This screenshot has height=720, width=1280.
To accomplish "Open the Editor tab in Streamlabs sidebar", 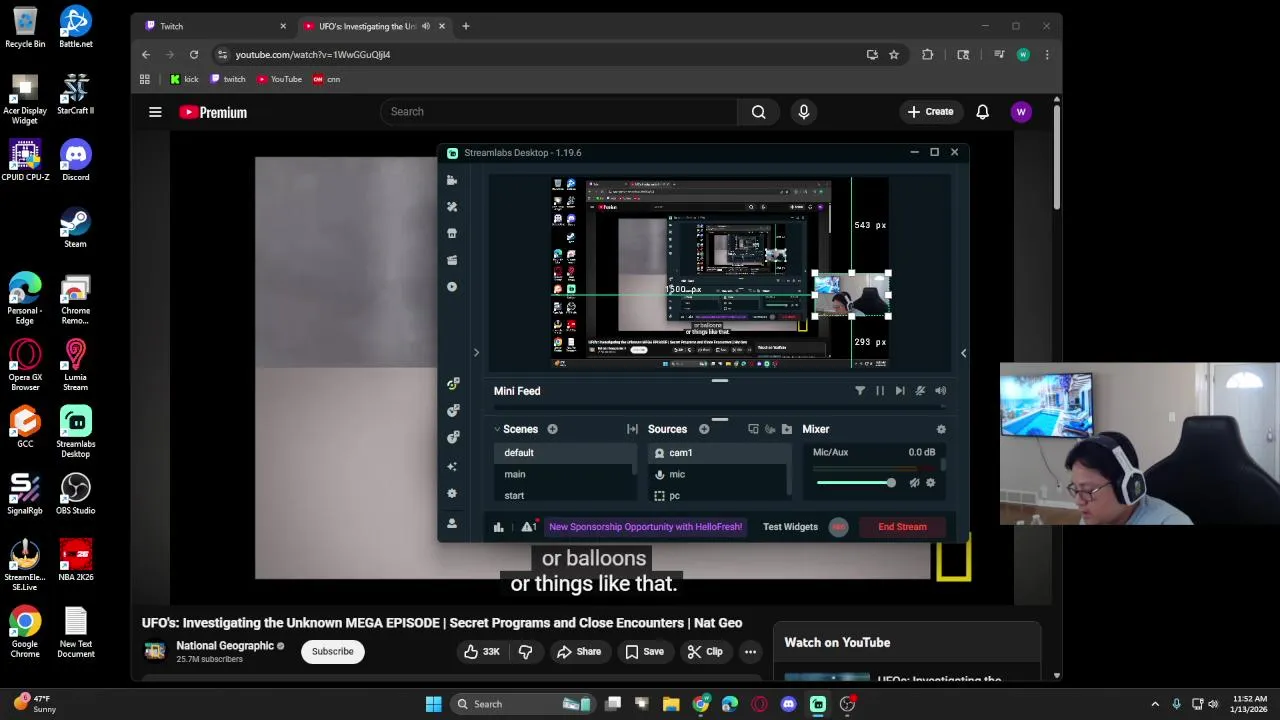I will click(452, 180).
